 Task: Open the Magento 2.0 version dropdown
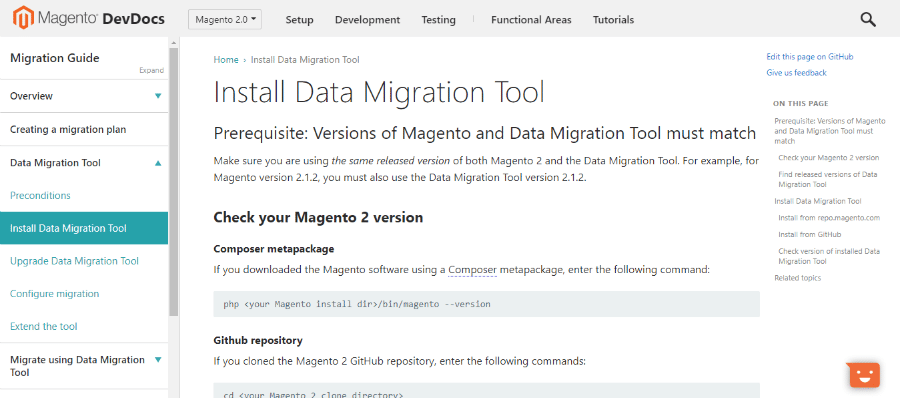click(225, 19)
